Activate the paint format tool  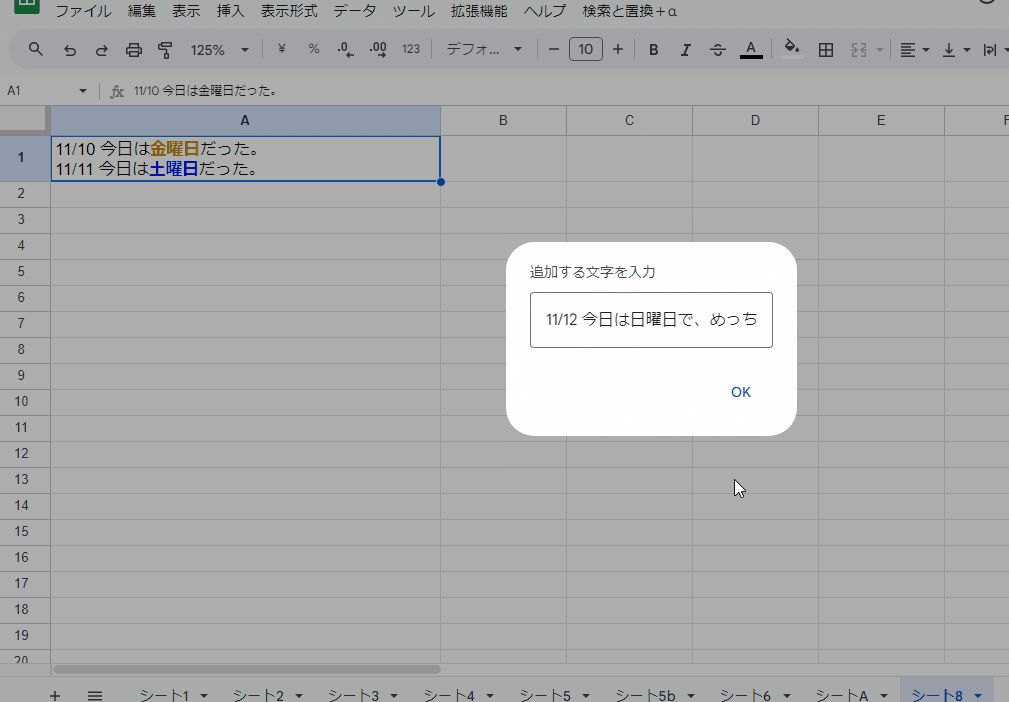tap(165, 50)
